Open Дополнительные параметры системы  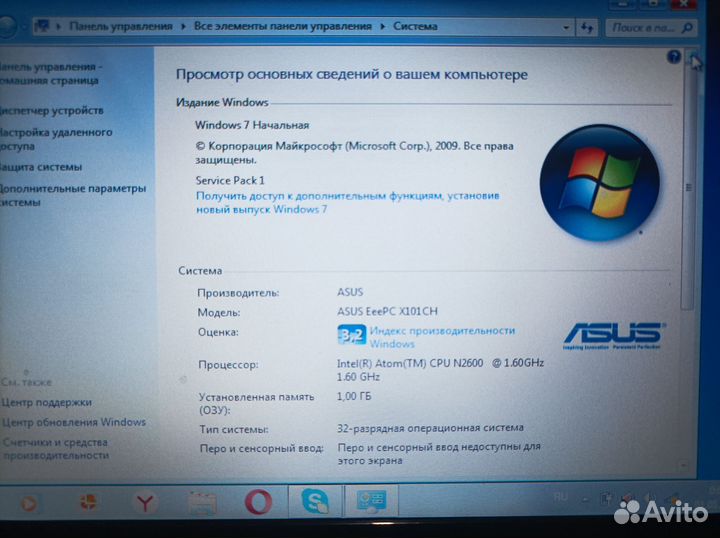[x=73, y=195]
